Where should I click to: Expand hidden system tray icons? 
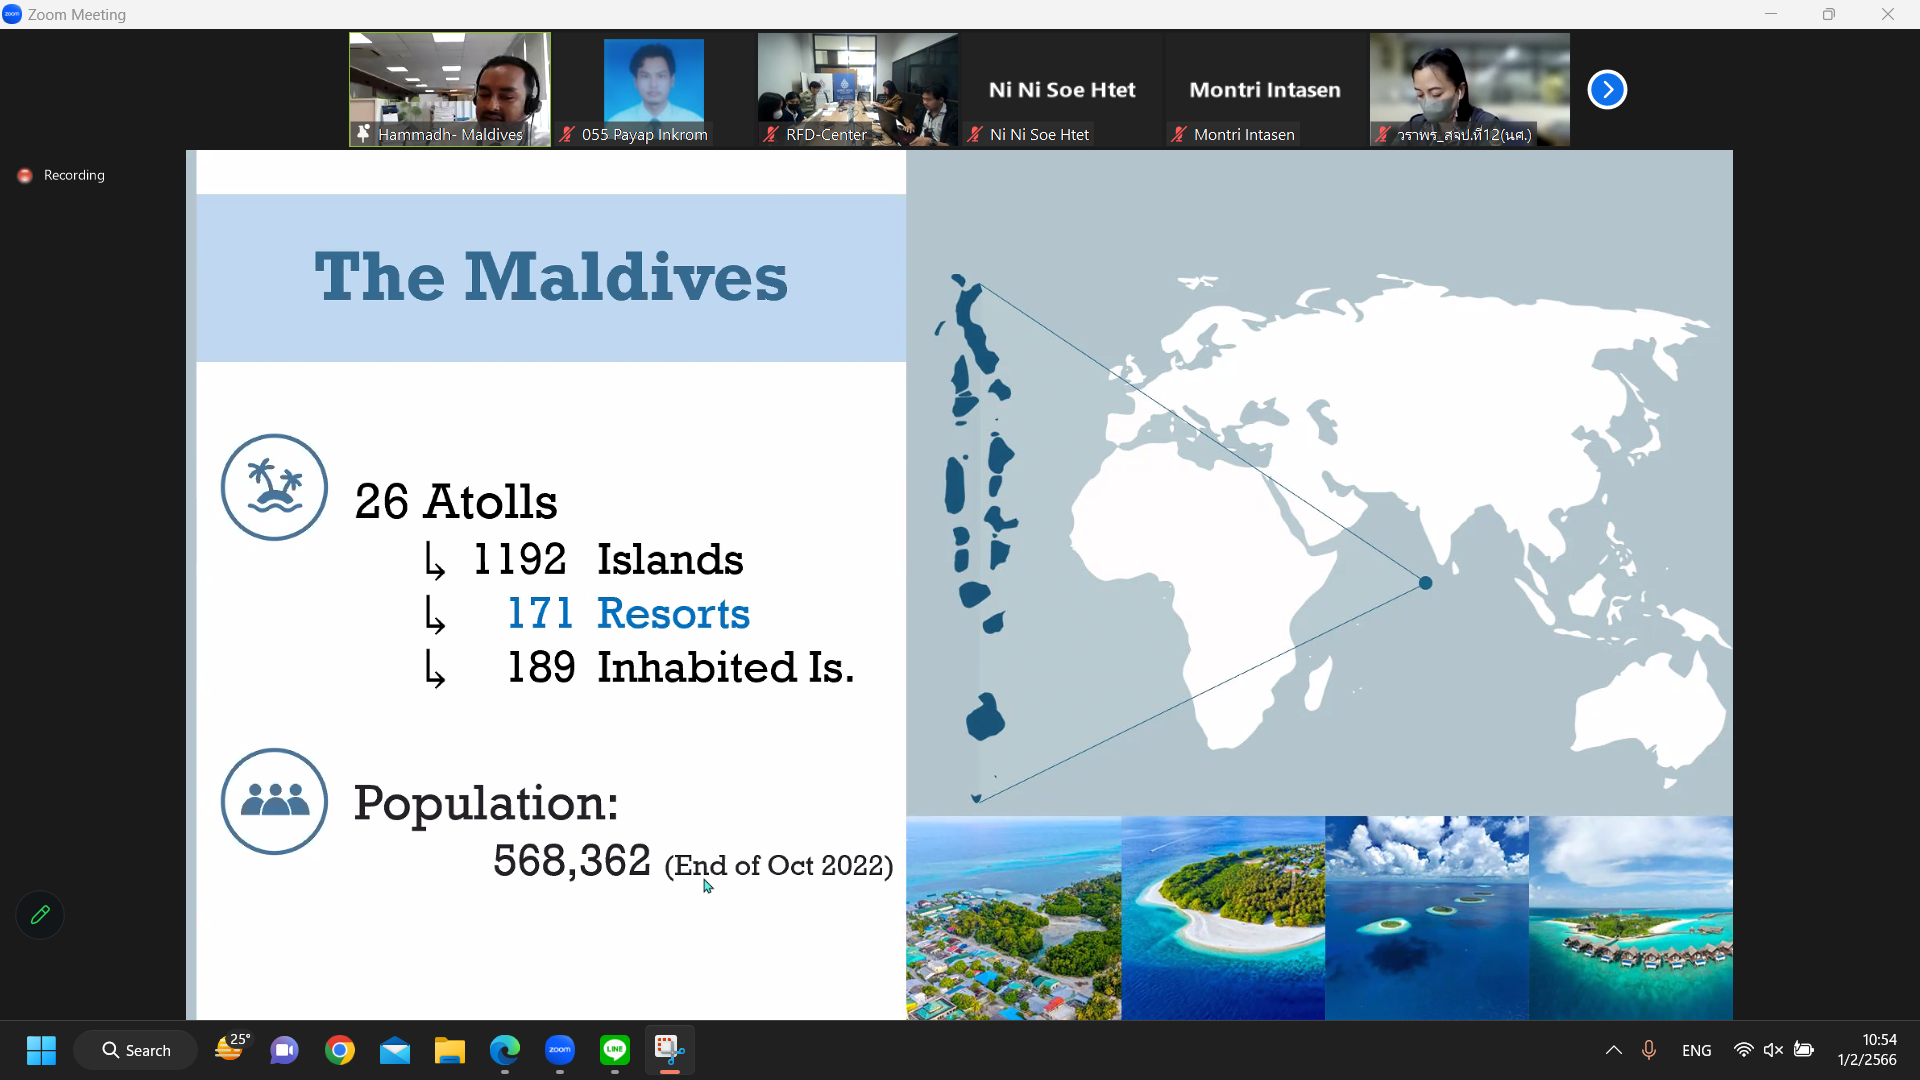(x=1613, y=1050)
